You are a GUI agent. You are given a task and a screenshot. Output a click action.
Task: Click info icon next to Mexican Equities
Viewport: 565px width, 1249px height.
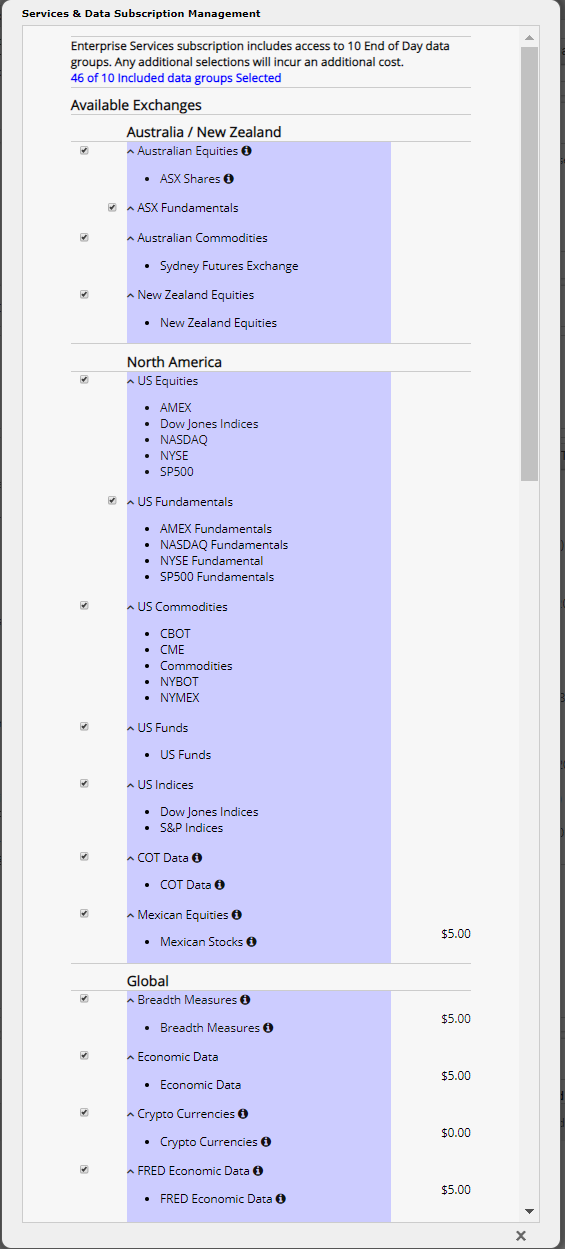coord(237,915)
